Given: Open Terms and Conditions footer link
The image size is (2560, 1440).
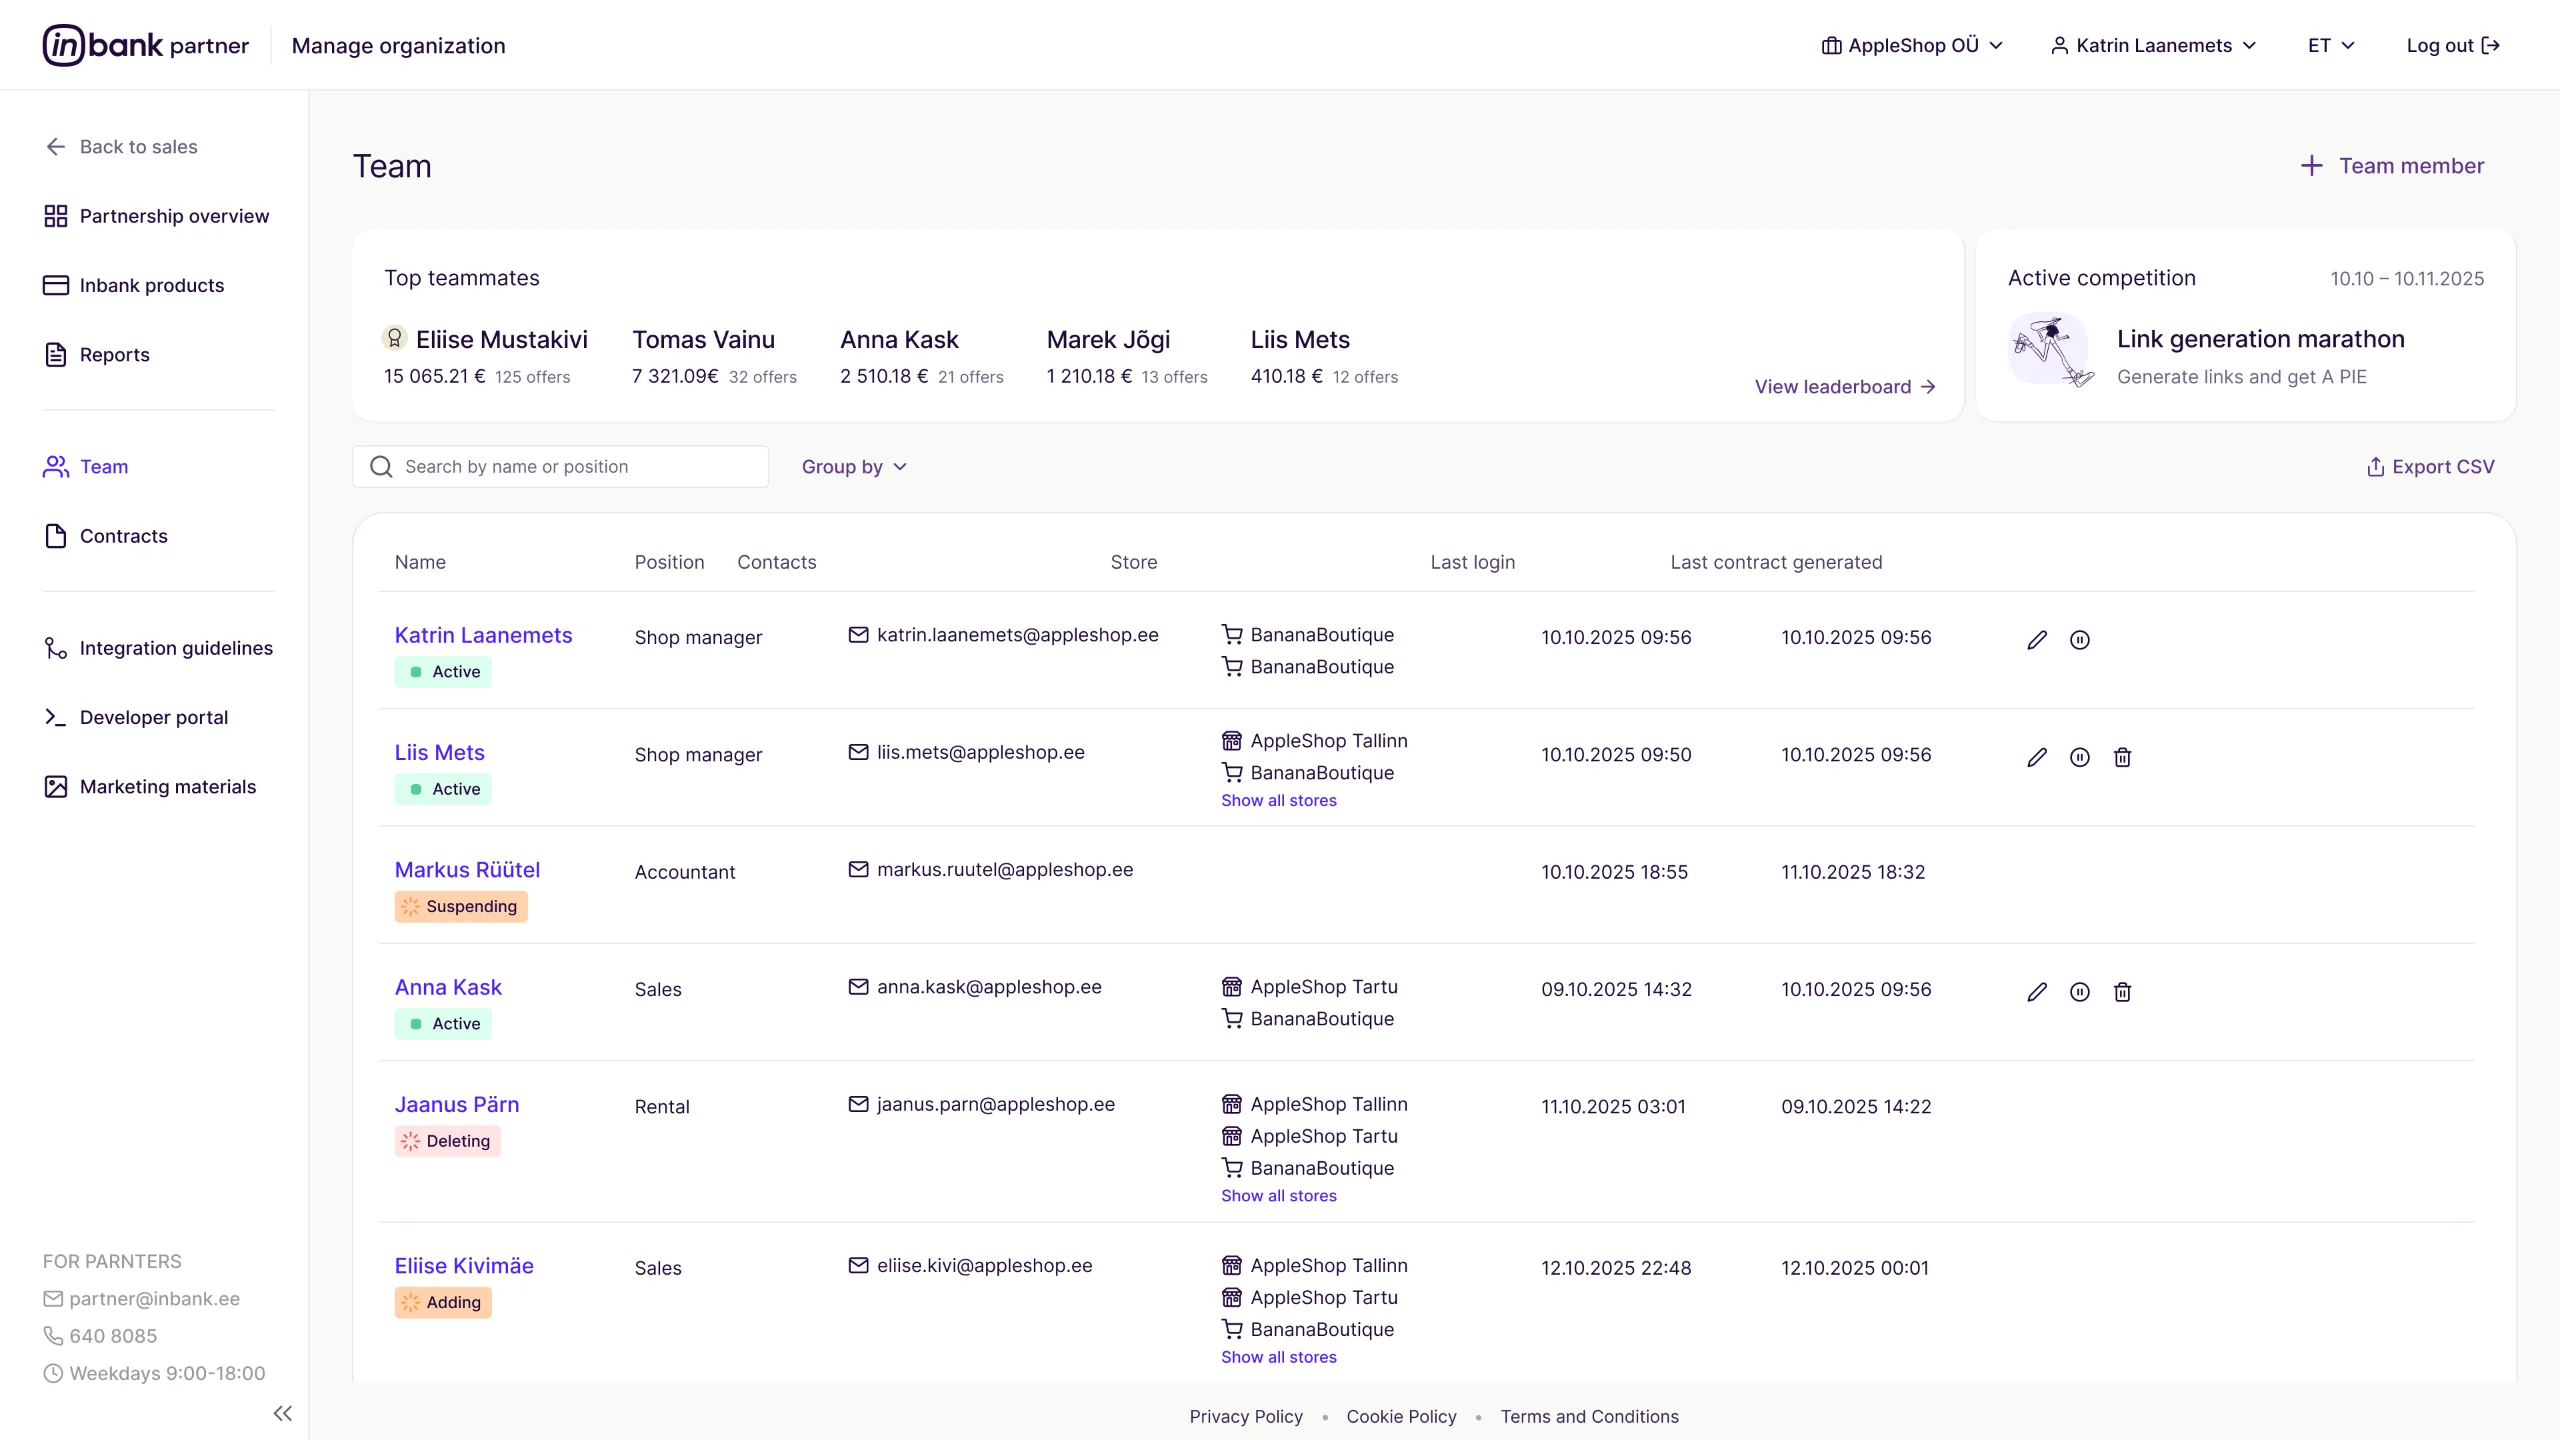Looking at the screenshot, I should click(1589, 1417).
